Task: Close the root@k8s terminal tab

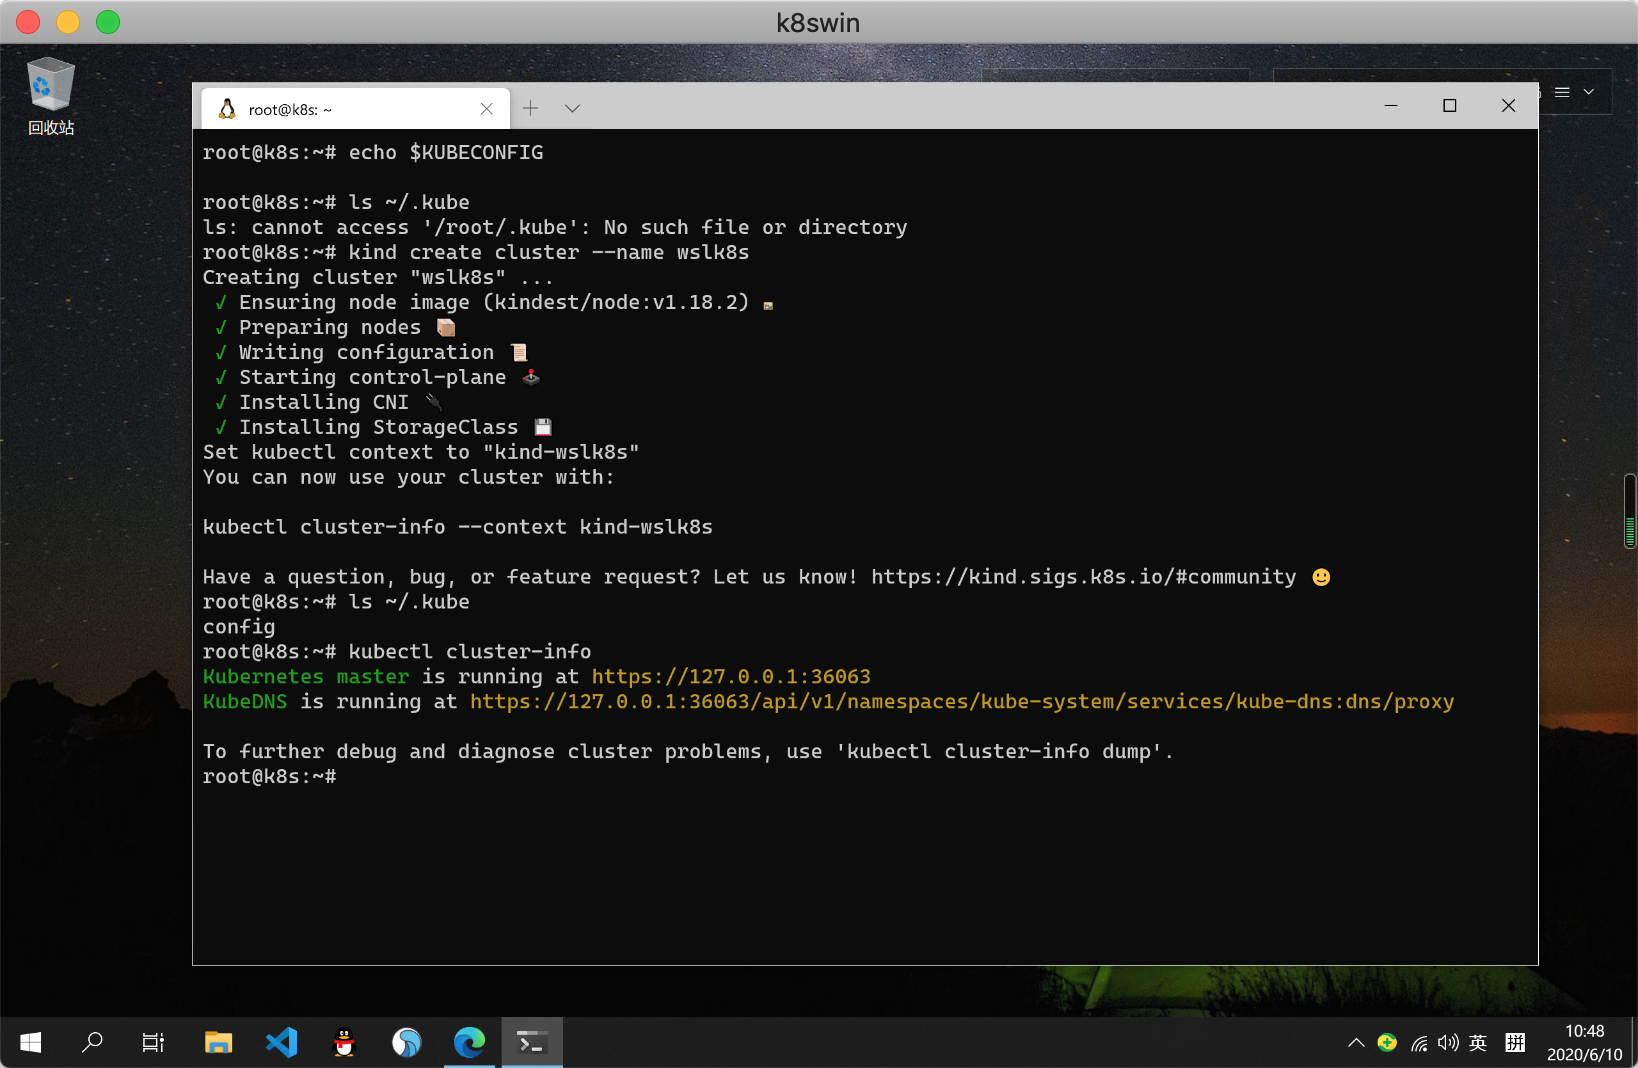Action: (x=487, y=109)
